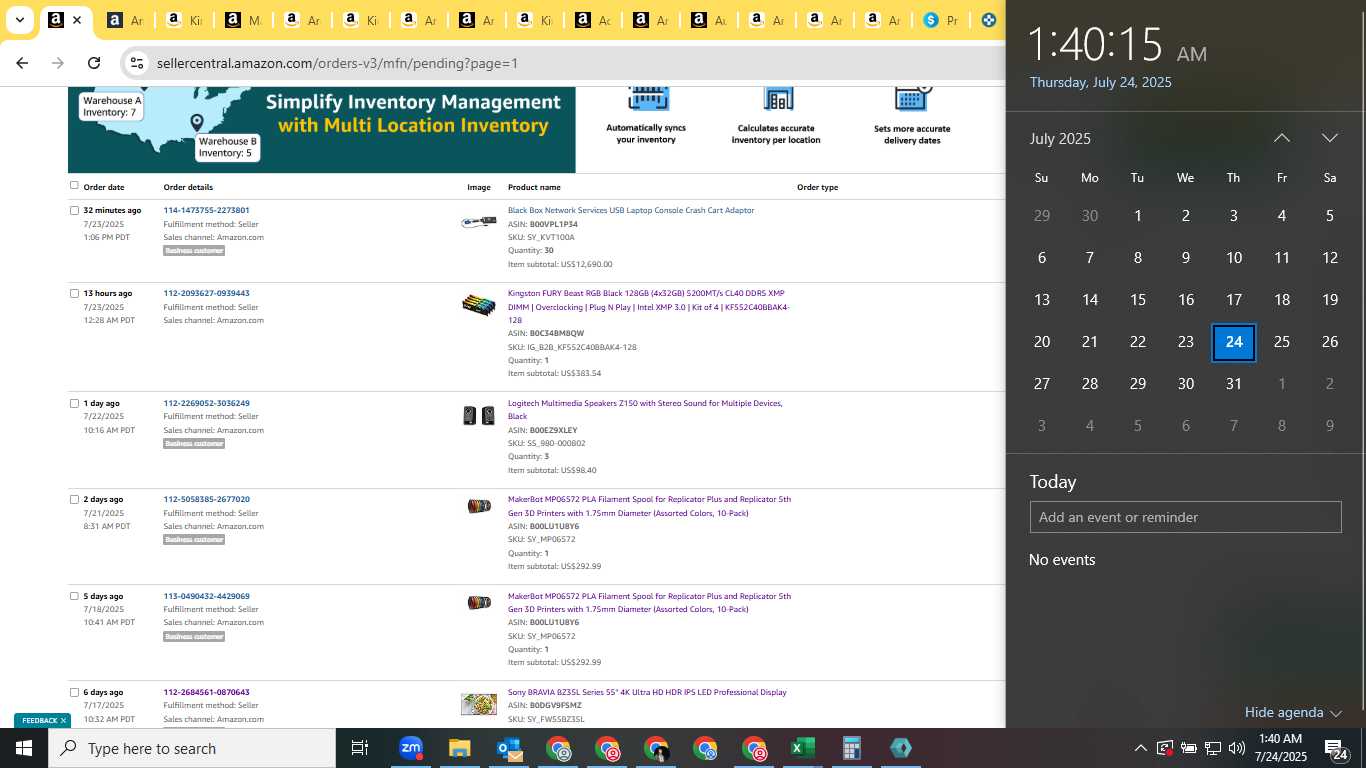Open Logitech Multimedia Speakers Z150 product link
Viewport: 1366px width, 768px height.
(x=645, y=409)
